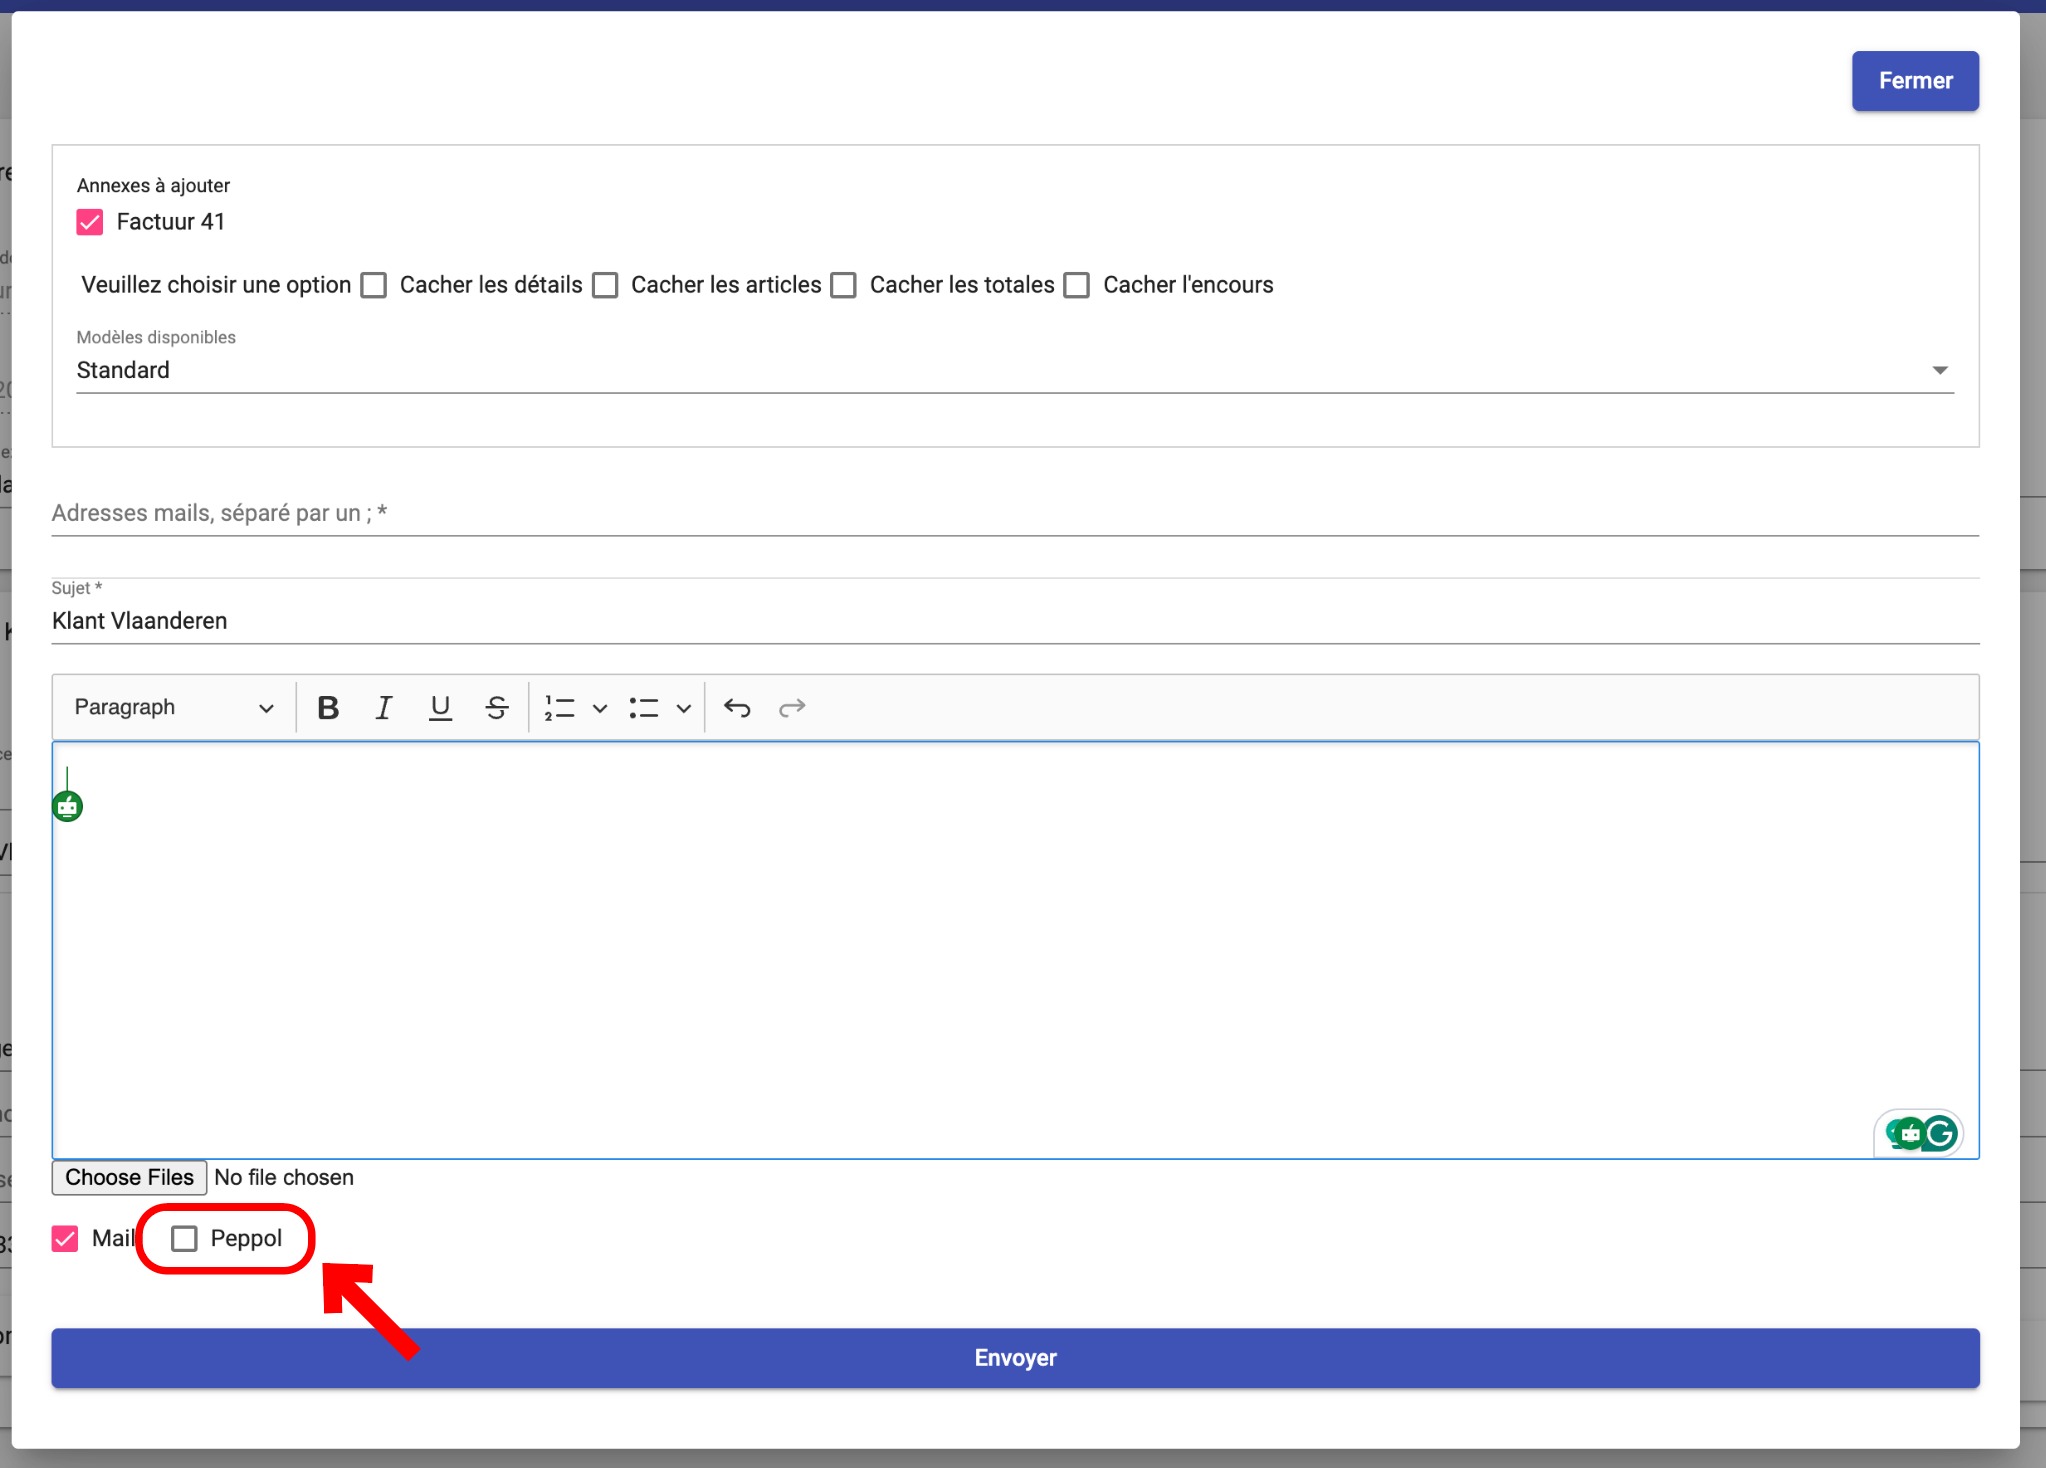This screenshot has height=1468, width=2046.
Task: Insert a bulleted list
Action: click(x=644, y=708)
